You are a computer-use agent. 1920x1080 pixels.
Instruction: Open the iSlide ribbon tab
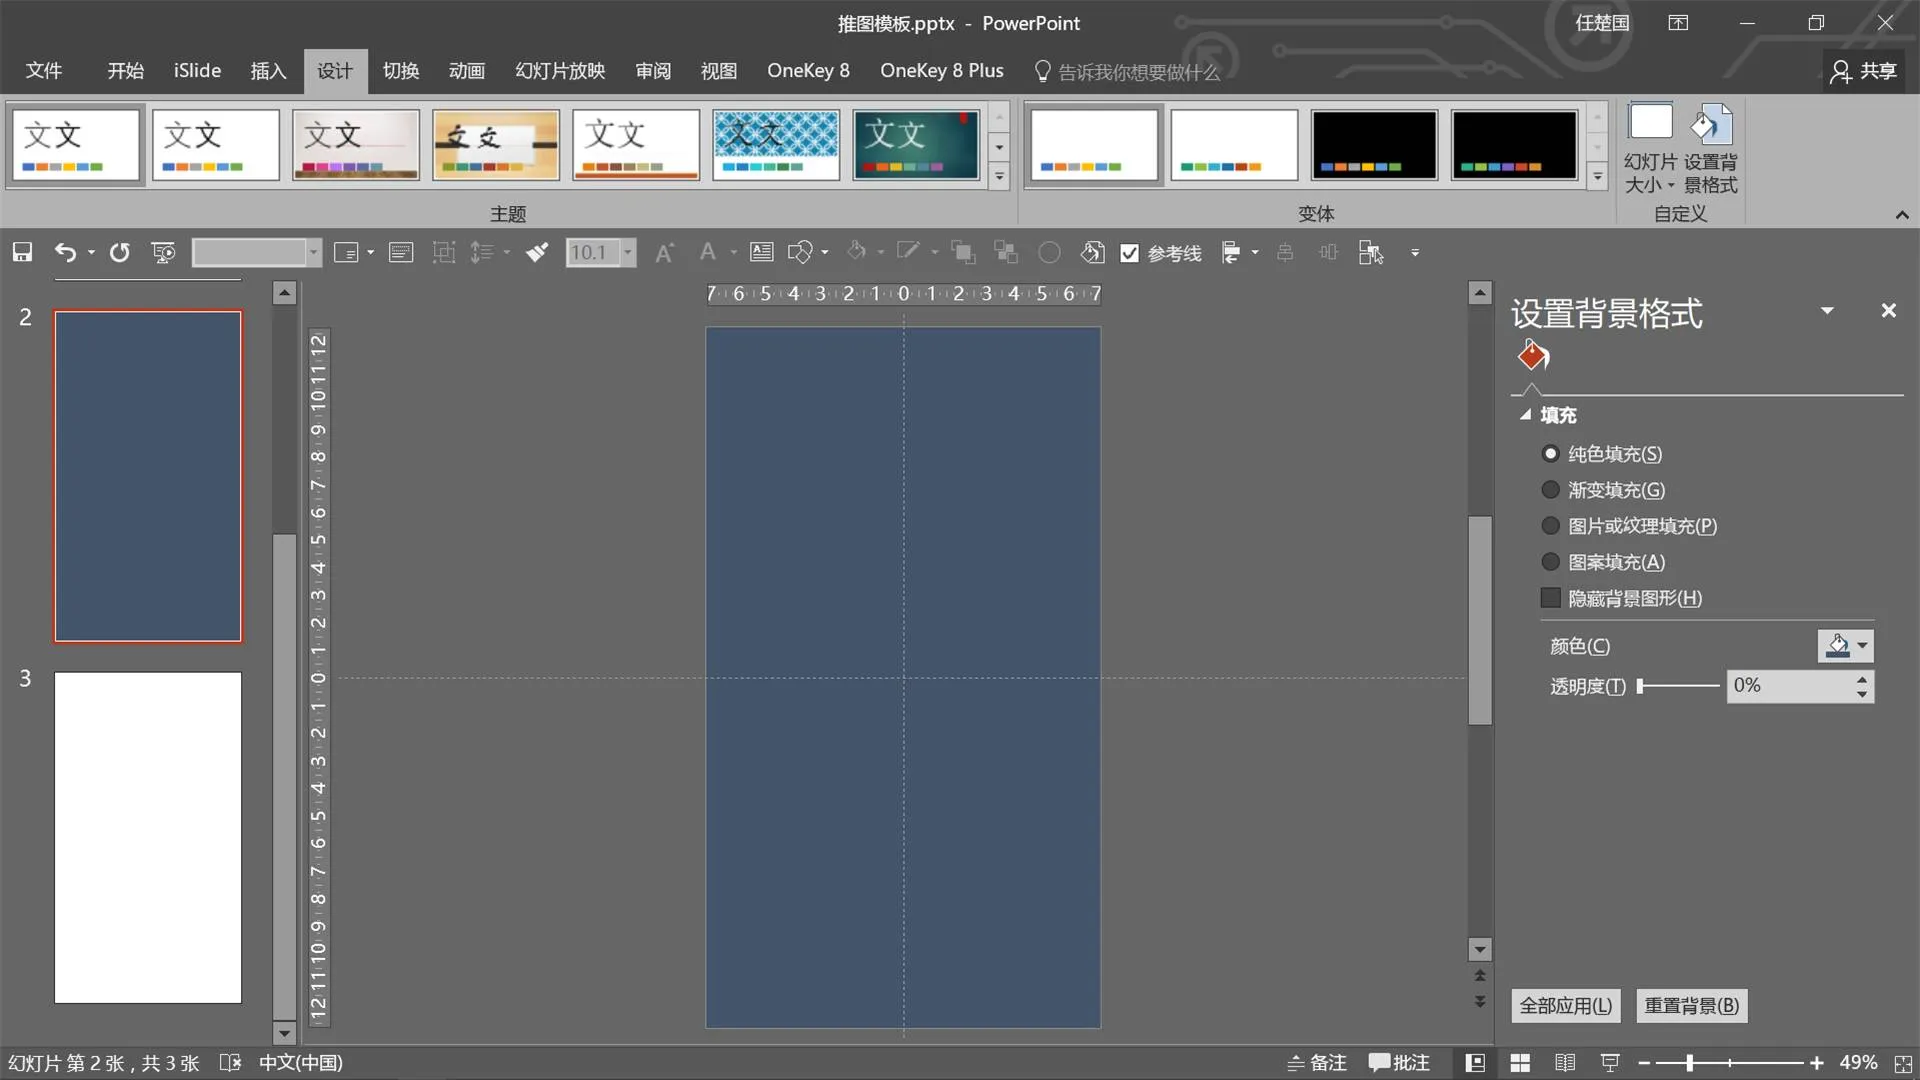[197, 71]
